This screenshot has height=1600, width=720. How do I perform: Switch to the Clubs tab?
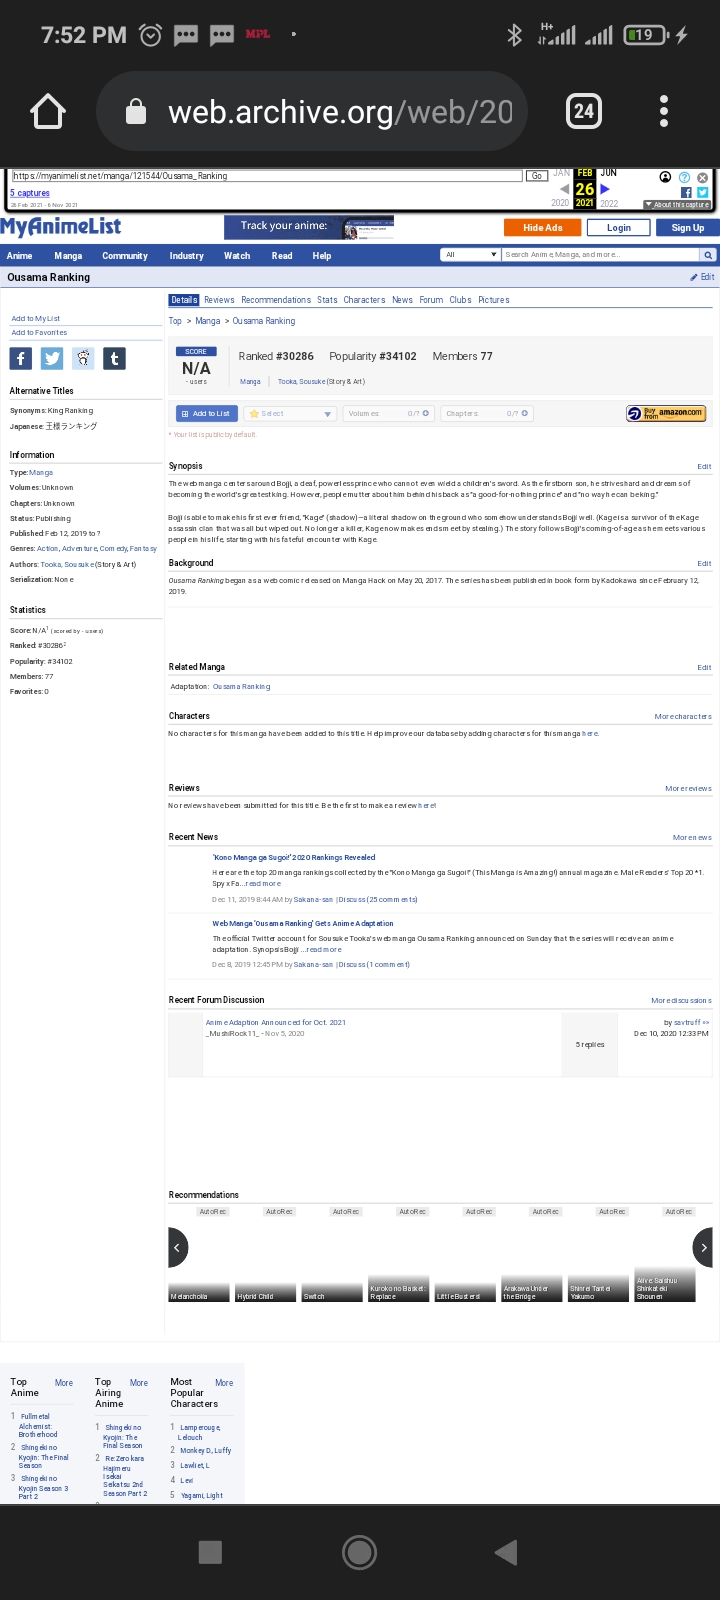pyautogui.click(x=460, y=300)
